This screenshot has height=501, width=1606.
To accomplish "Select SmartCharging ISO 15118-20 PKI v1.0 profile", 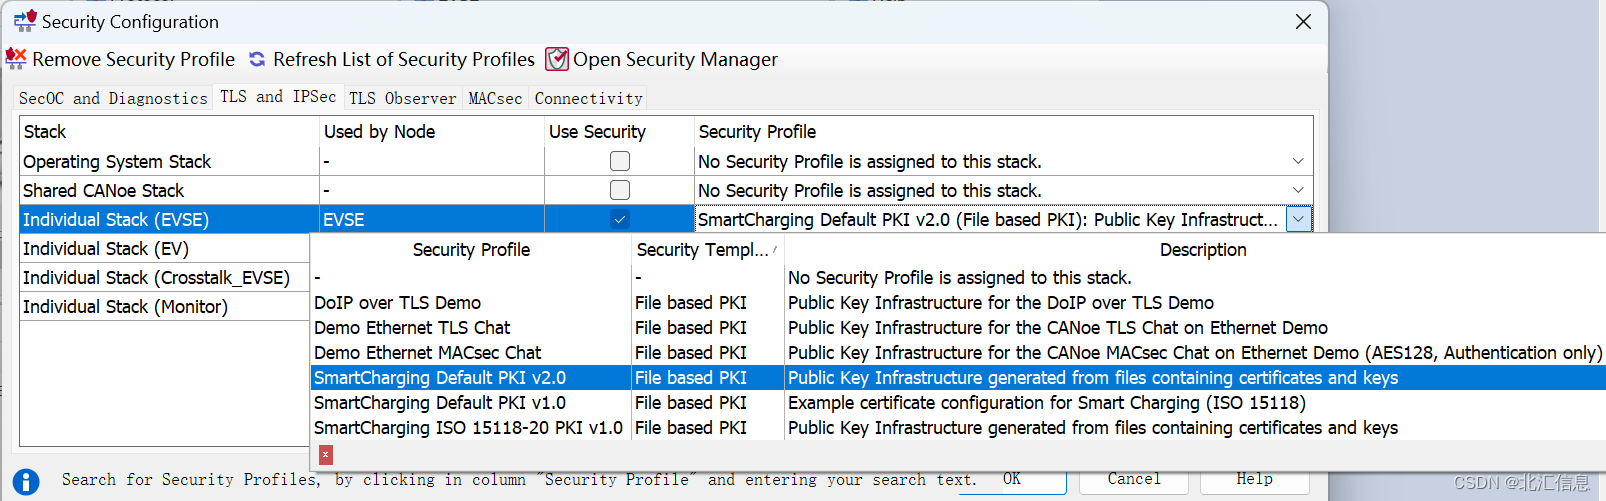I will pyautogui.click(x=958, y=427).
